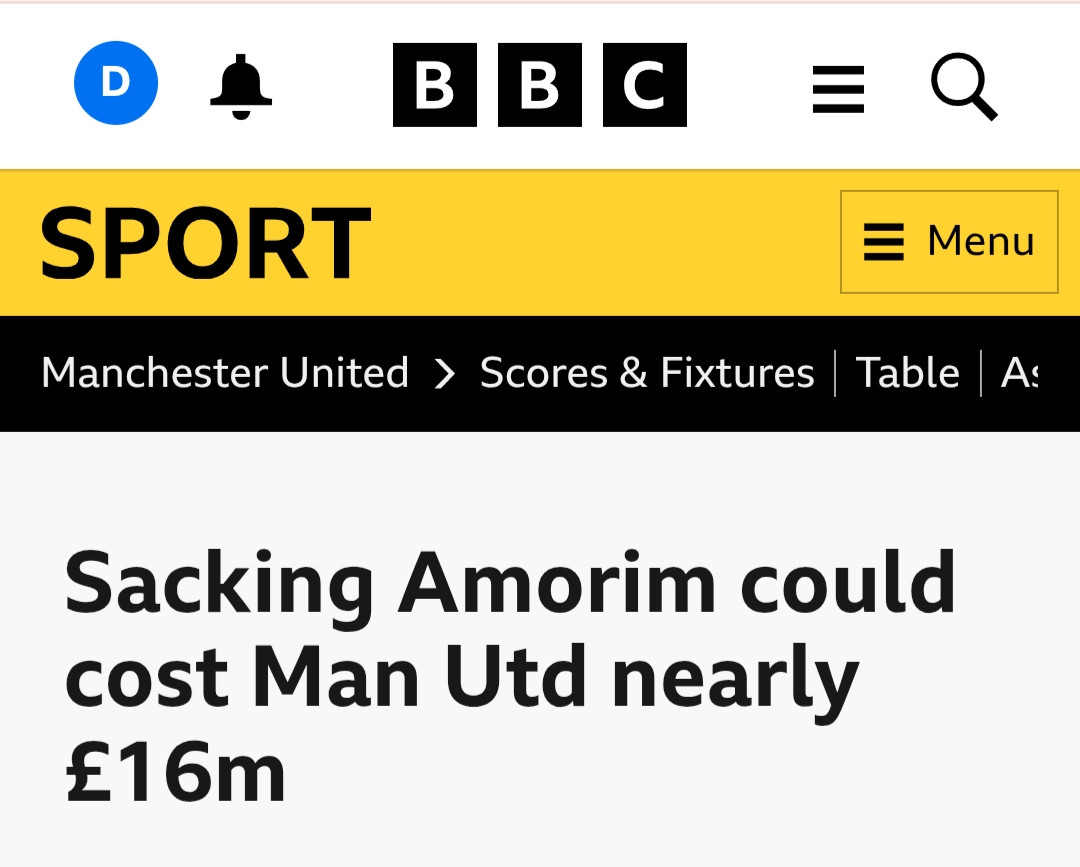Viewport: 1080px width, 867px height.
Task: Open the Manchester United section link
Action: pos(225,373)
